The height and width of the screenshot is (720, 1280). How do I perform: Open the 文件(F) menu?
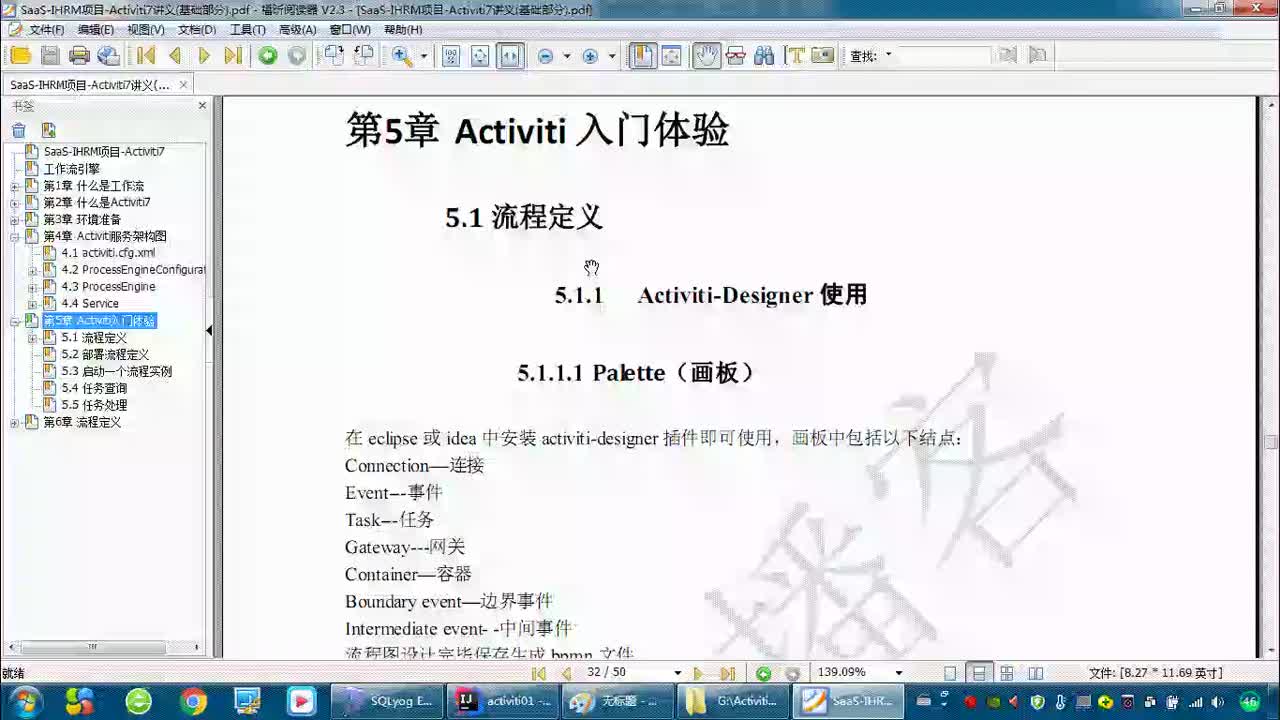click(x=46, y=29)
